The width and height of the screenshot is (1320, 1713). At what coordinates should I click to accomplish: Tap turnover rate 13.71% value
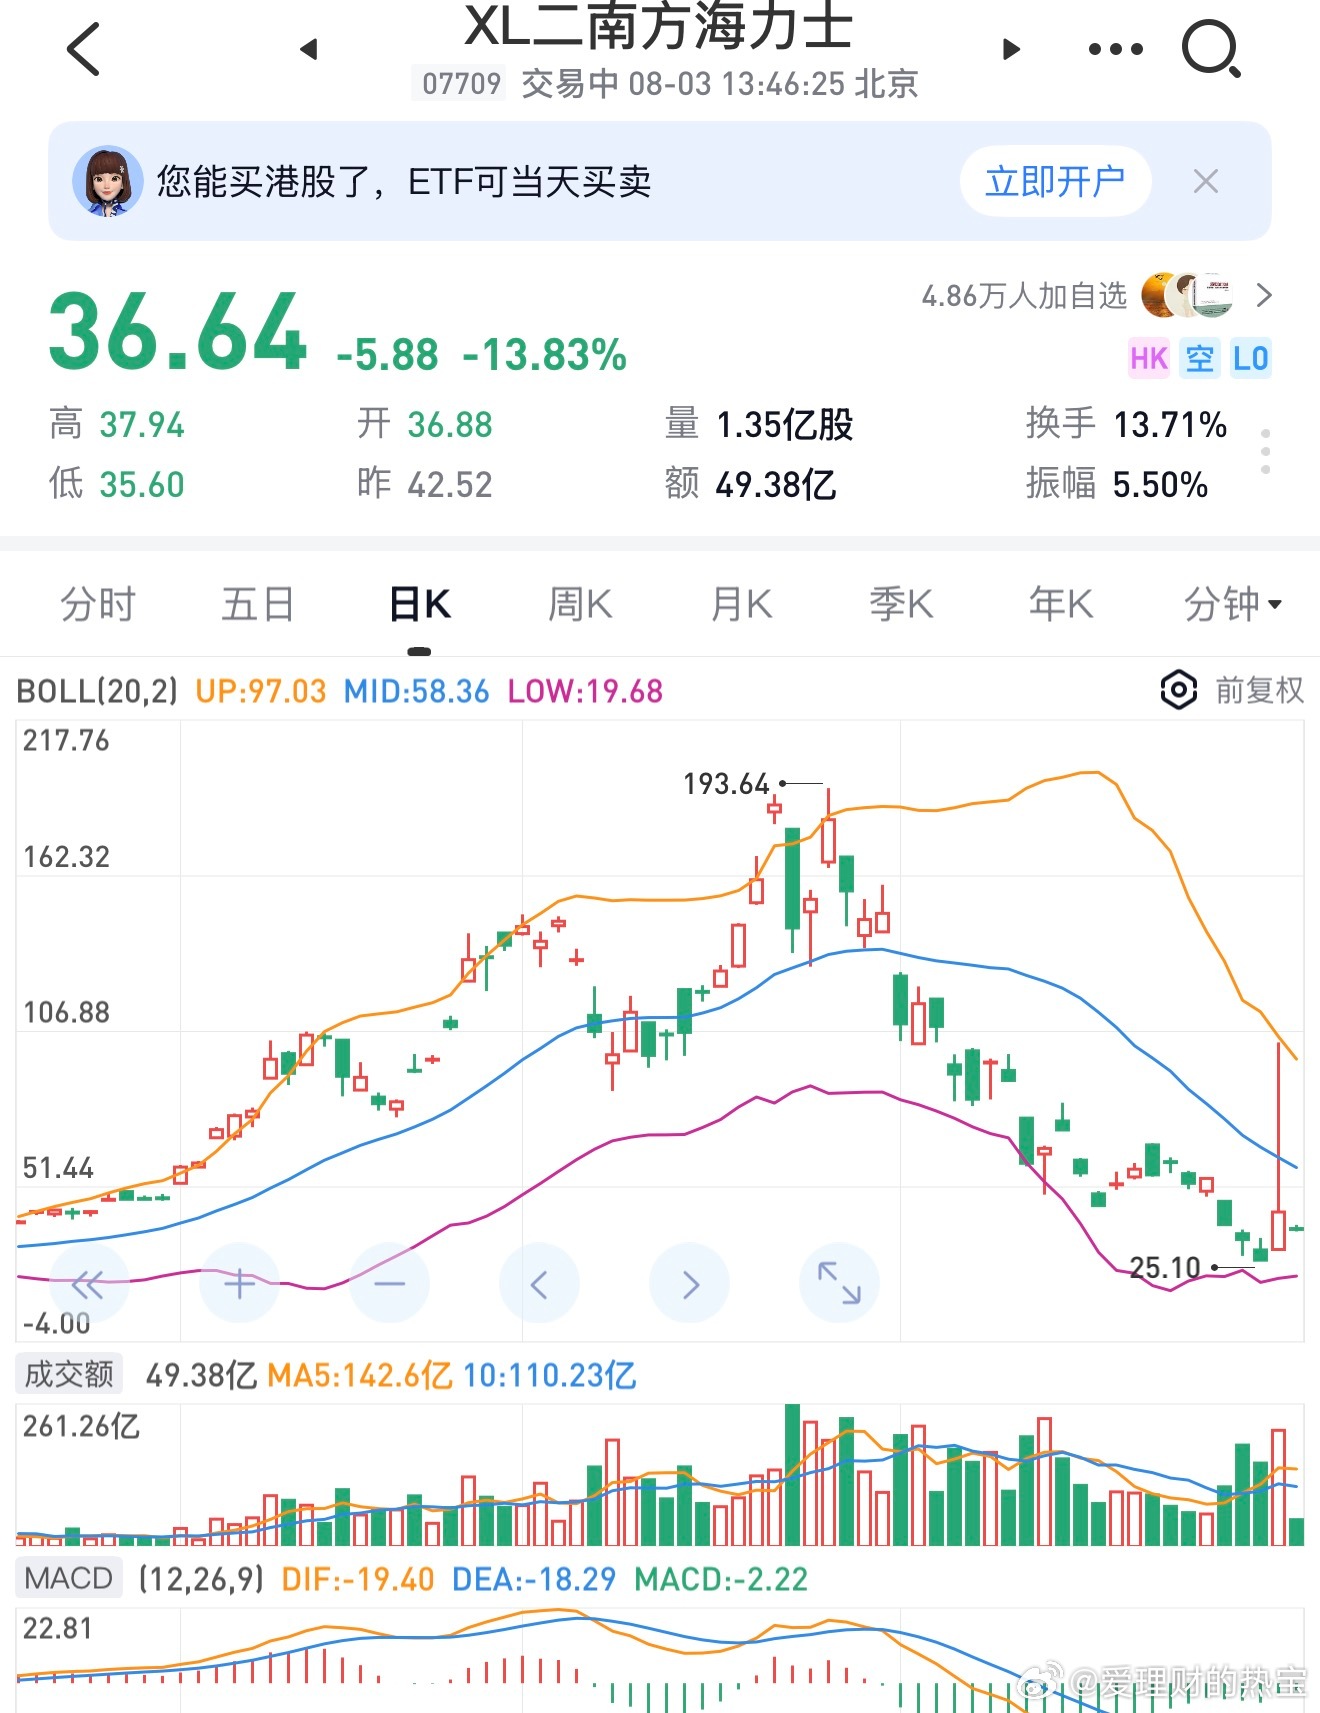pos(1170,425)
